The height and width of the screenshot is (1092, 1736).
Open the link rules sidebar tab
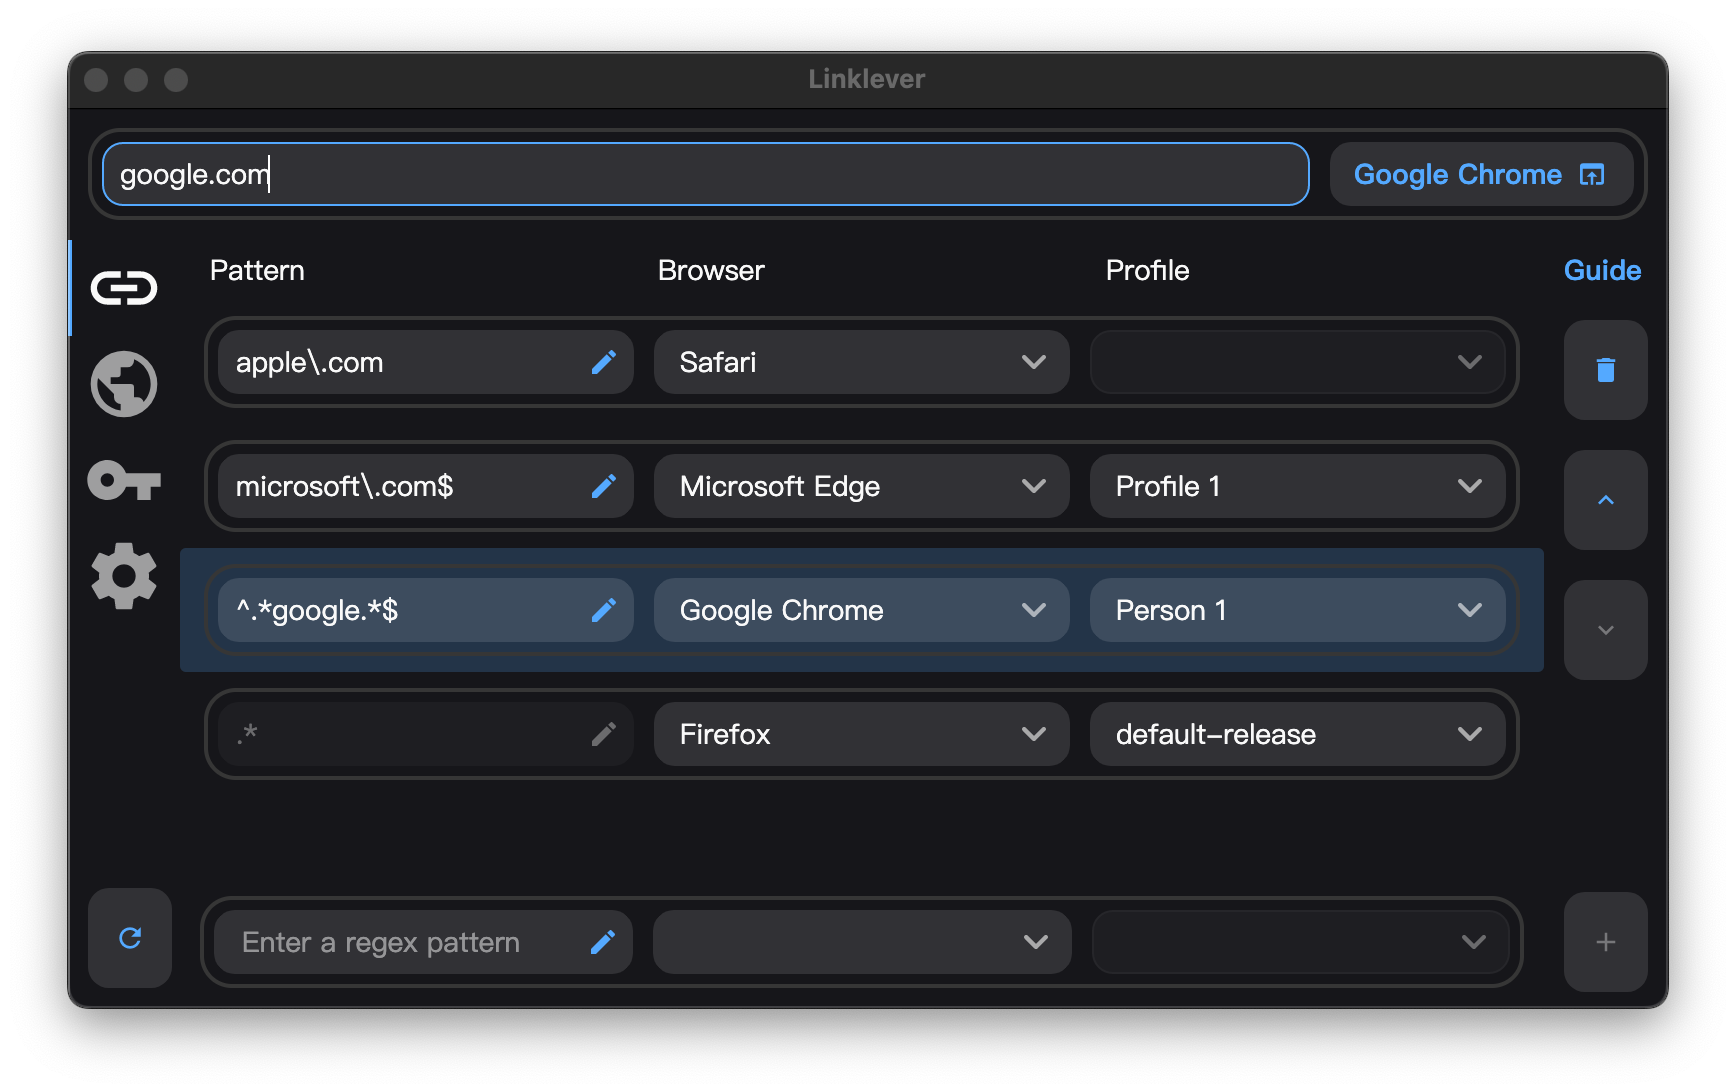click(x=124, y=288)
